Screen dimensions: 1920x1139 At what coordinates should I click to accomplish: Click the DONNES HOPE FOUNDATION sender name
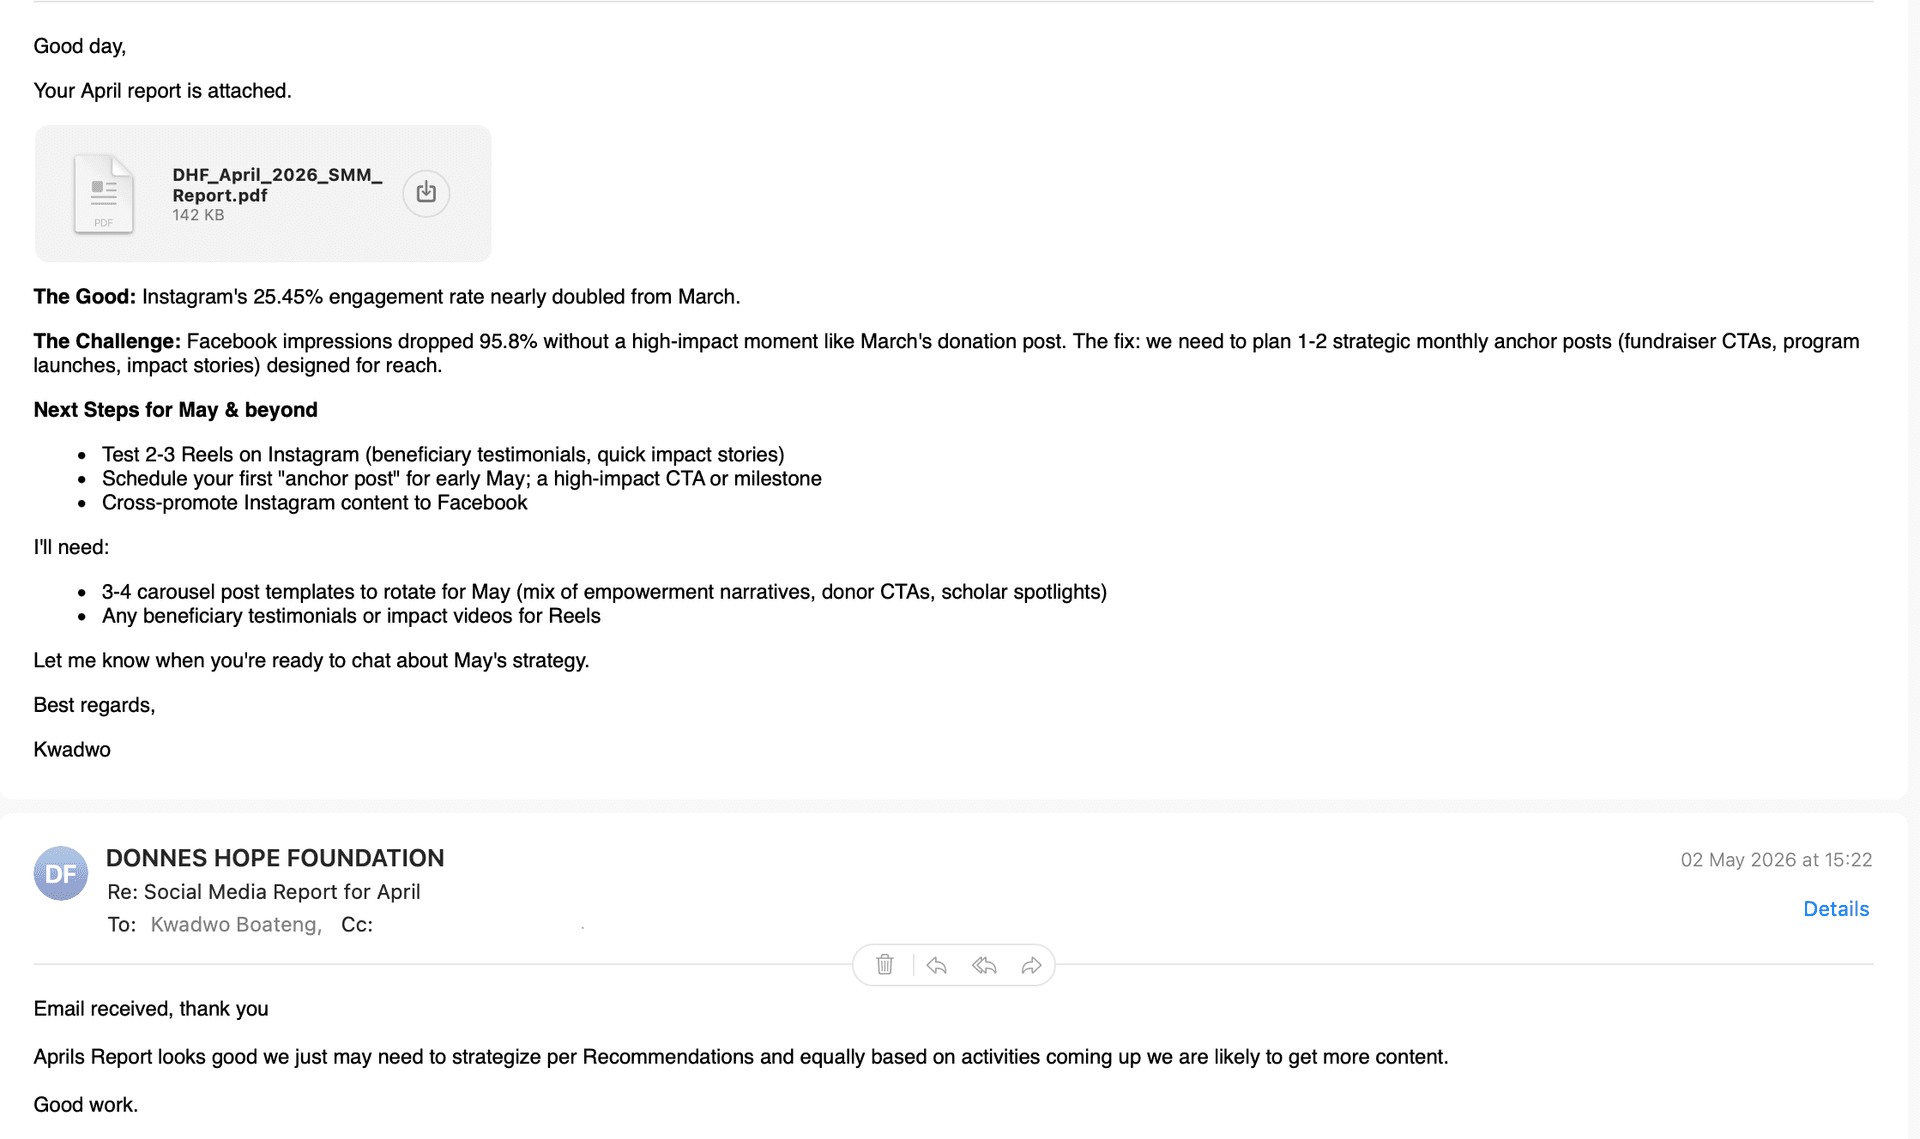click(x=275, y=858)
